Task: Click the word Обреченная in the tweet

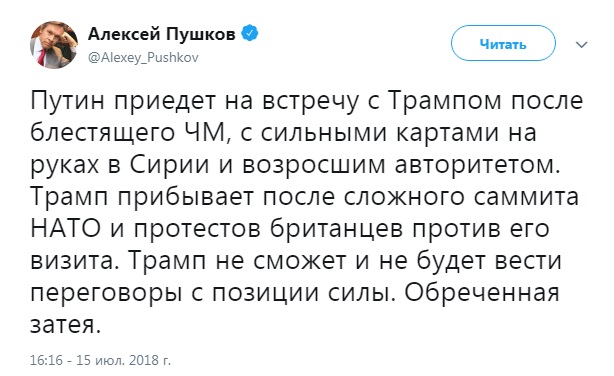Action: (482, 292)
